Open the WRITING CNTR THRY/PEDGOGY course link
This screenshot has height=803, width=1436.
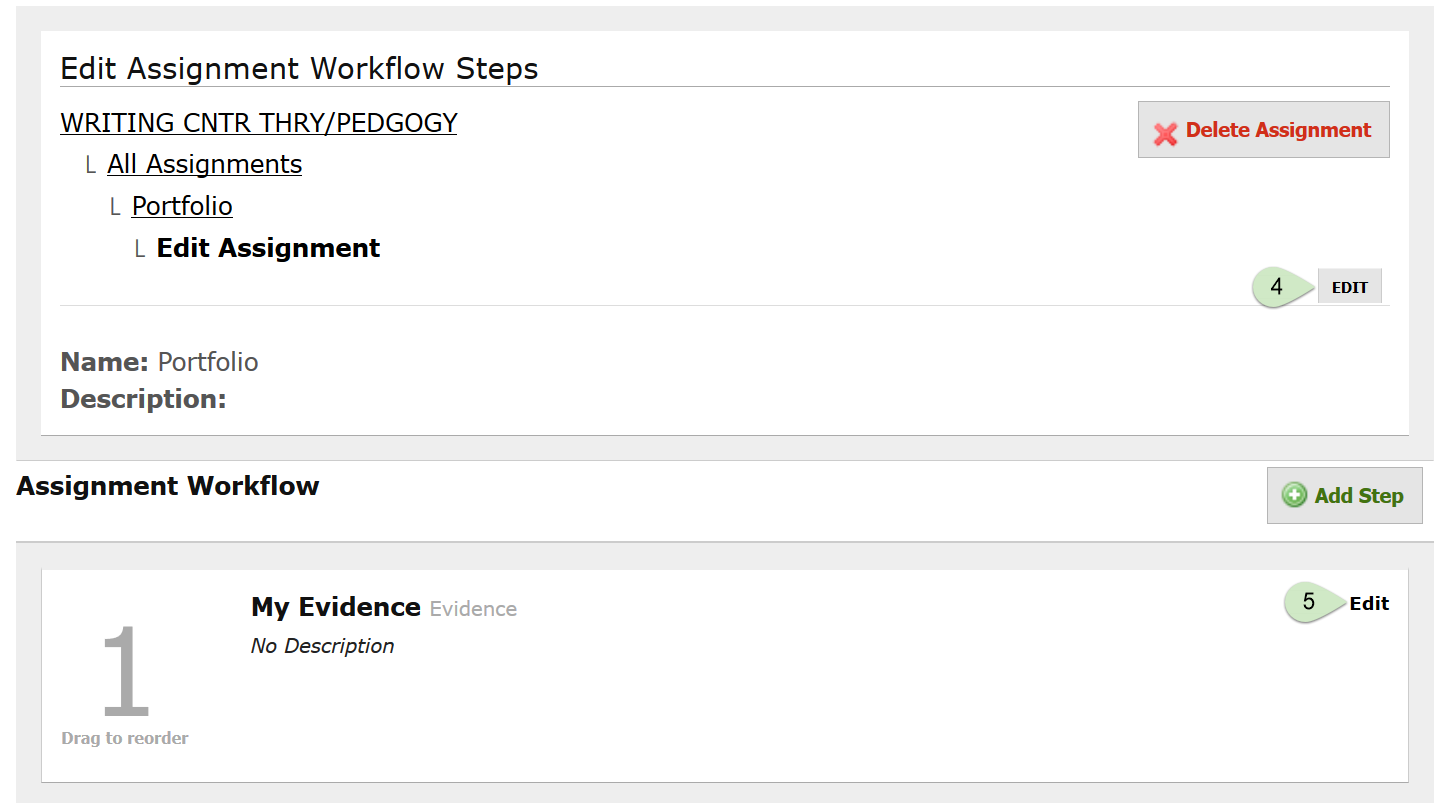click(259, 123)
